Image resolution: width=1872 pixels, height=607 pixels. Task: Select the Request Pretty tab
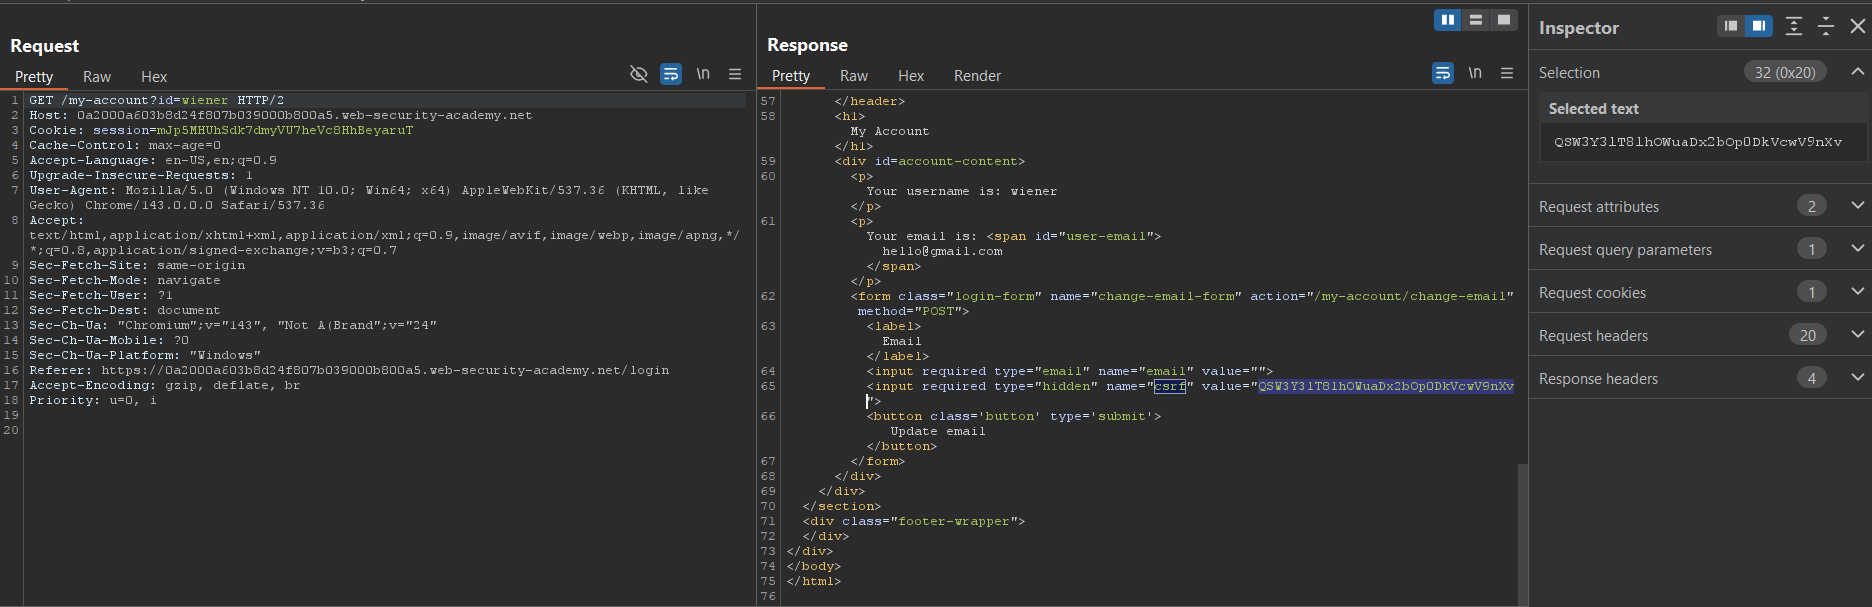[34, 77]
